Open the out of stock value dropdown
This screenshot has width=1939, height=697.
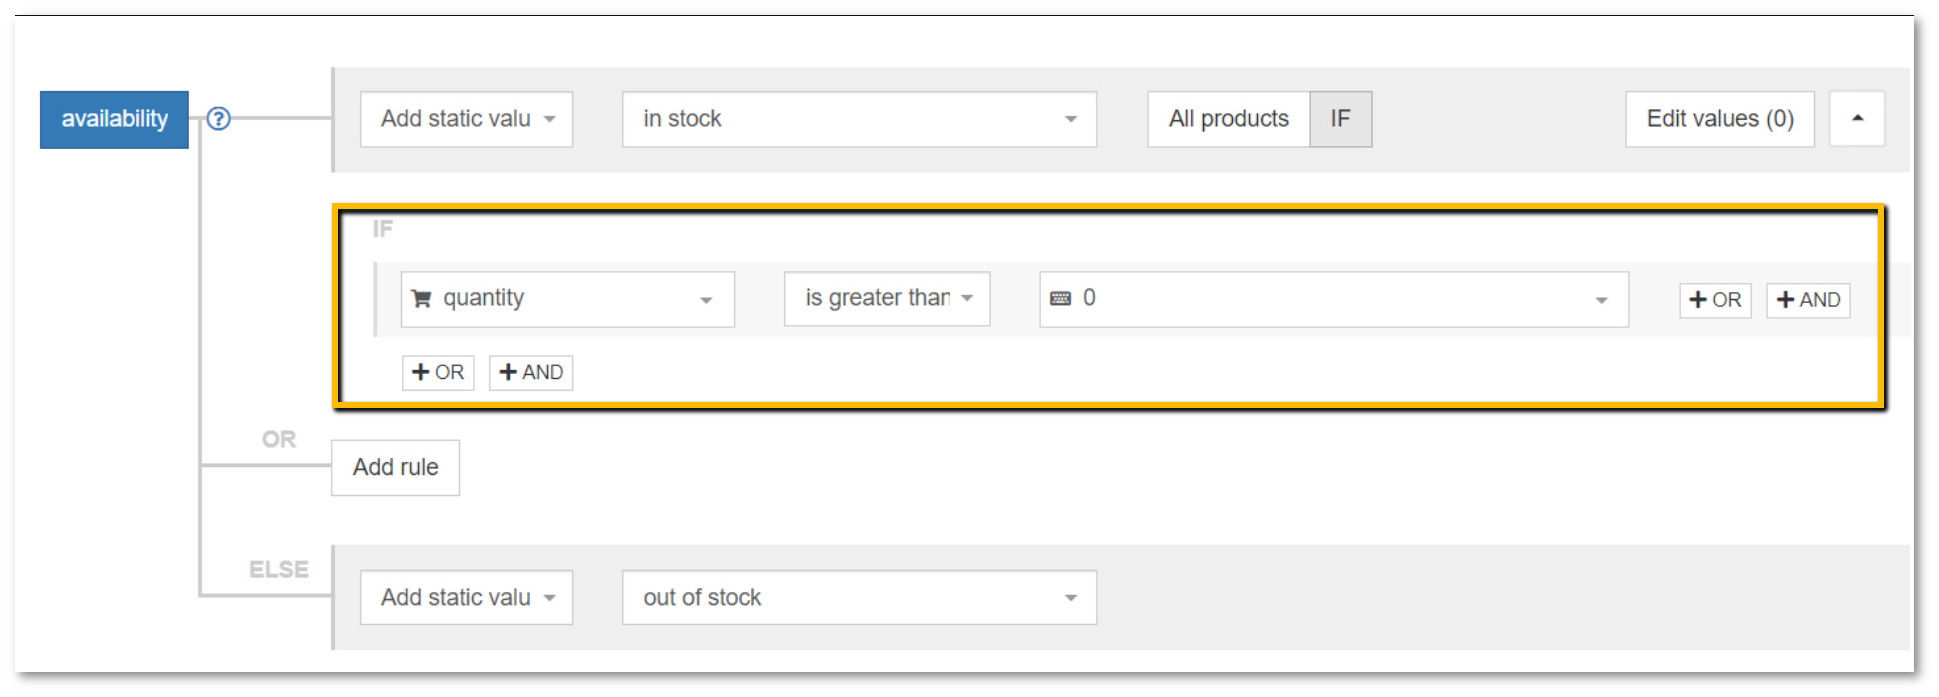tap(857, 597)
